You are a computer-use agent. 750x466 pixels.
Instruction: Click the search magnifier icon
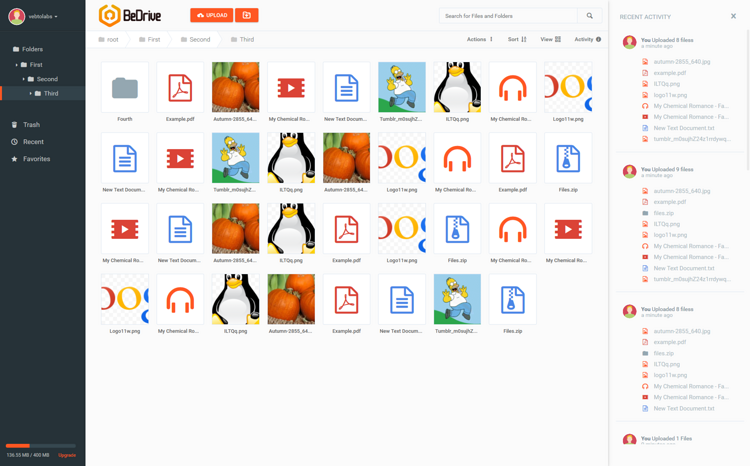pos(589,16)
